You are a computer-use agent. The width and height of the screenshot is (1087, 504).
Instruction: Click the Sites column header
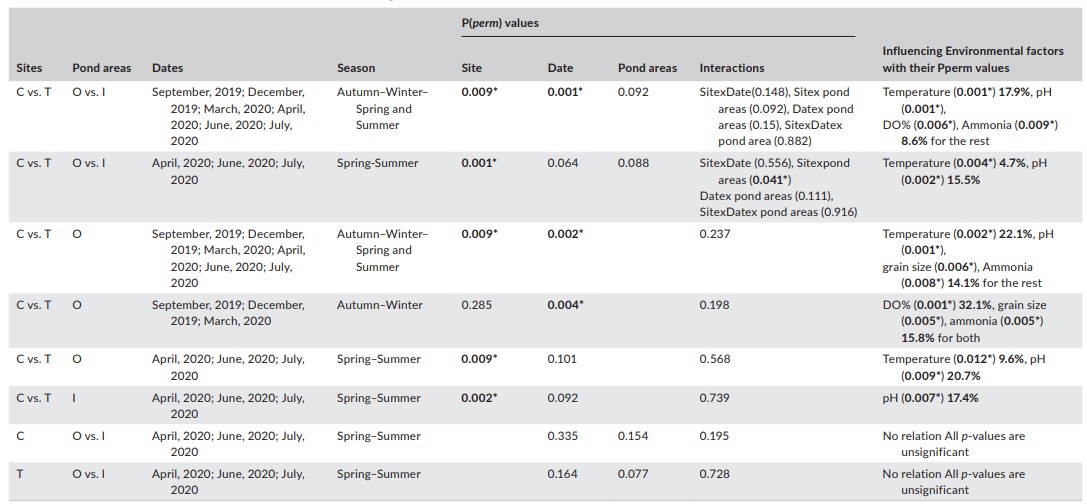coord(29,68)
